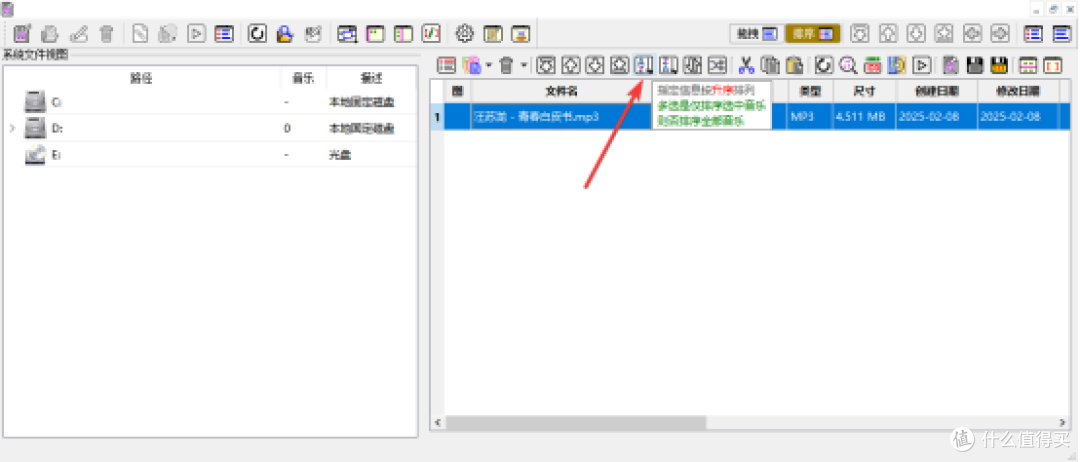
Task: Click the refresh icon in the main toolbar
Action: pyautogui.click(x=258, y=33)
